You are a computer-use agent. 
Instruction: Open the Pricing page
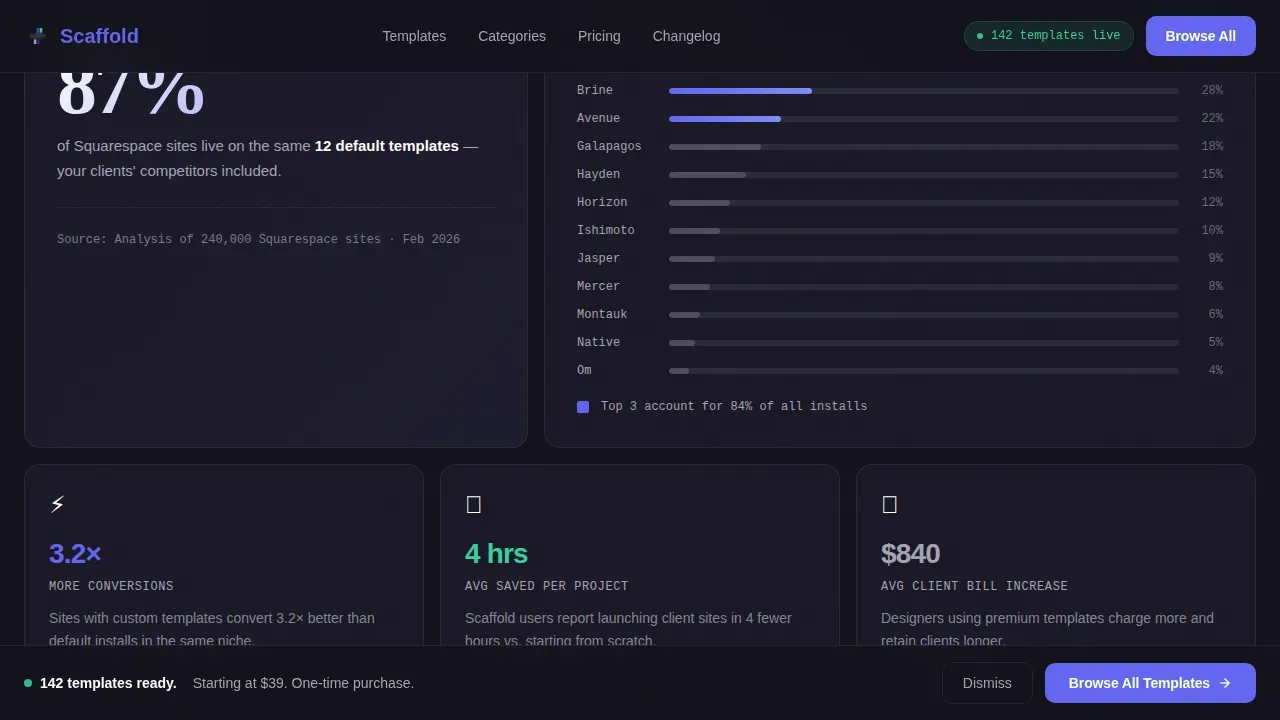[599, 36]
